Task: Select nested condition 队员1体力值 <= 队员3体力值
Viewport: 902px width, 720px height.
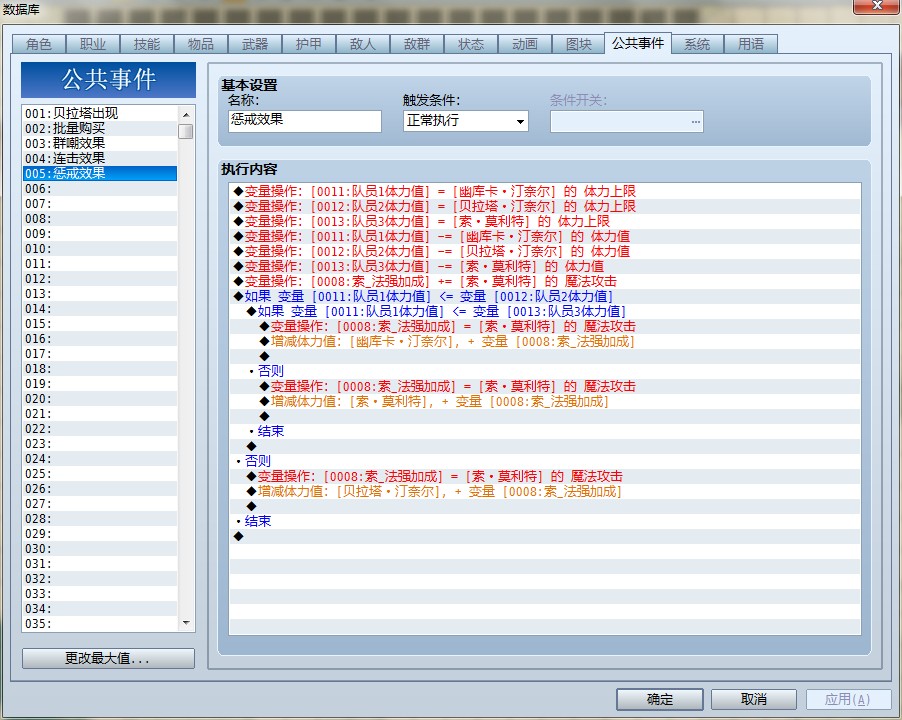Action: click(545, 311)
